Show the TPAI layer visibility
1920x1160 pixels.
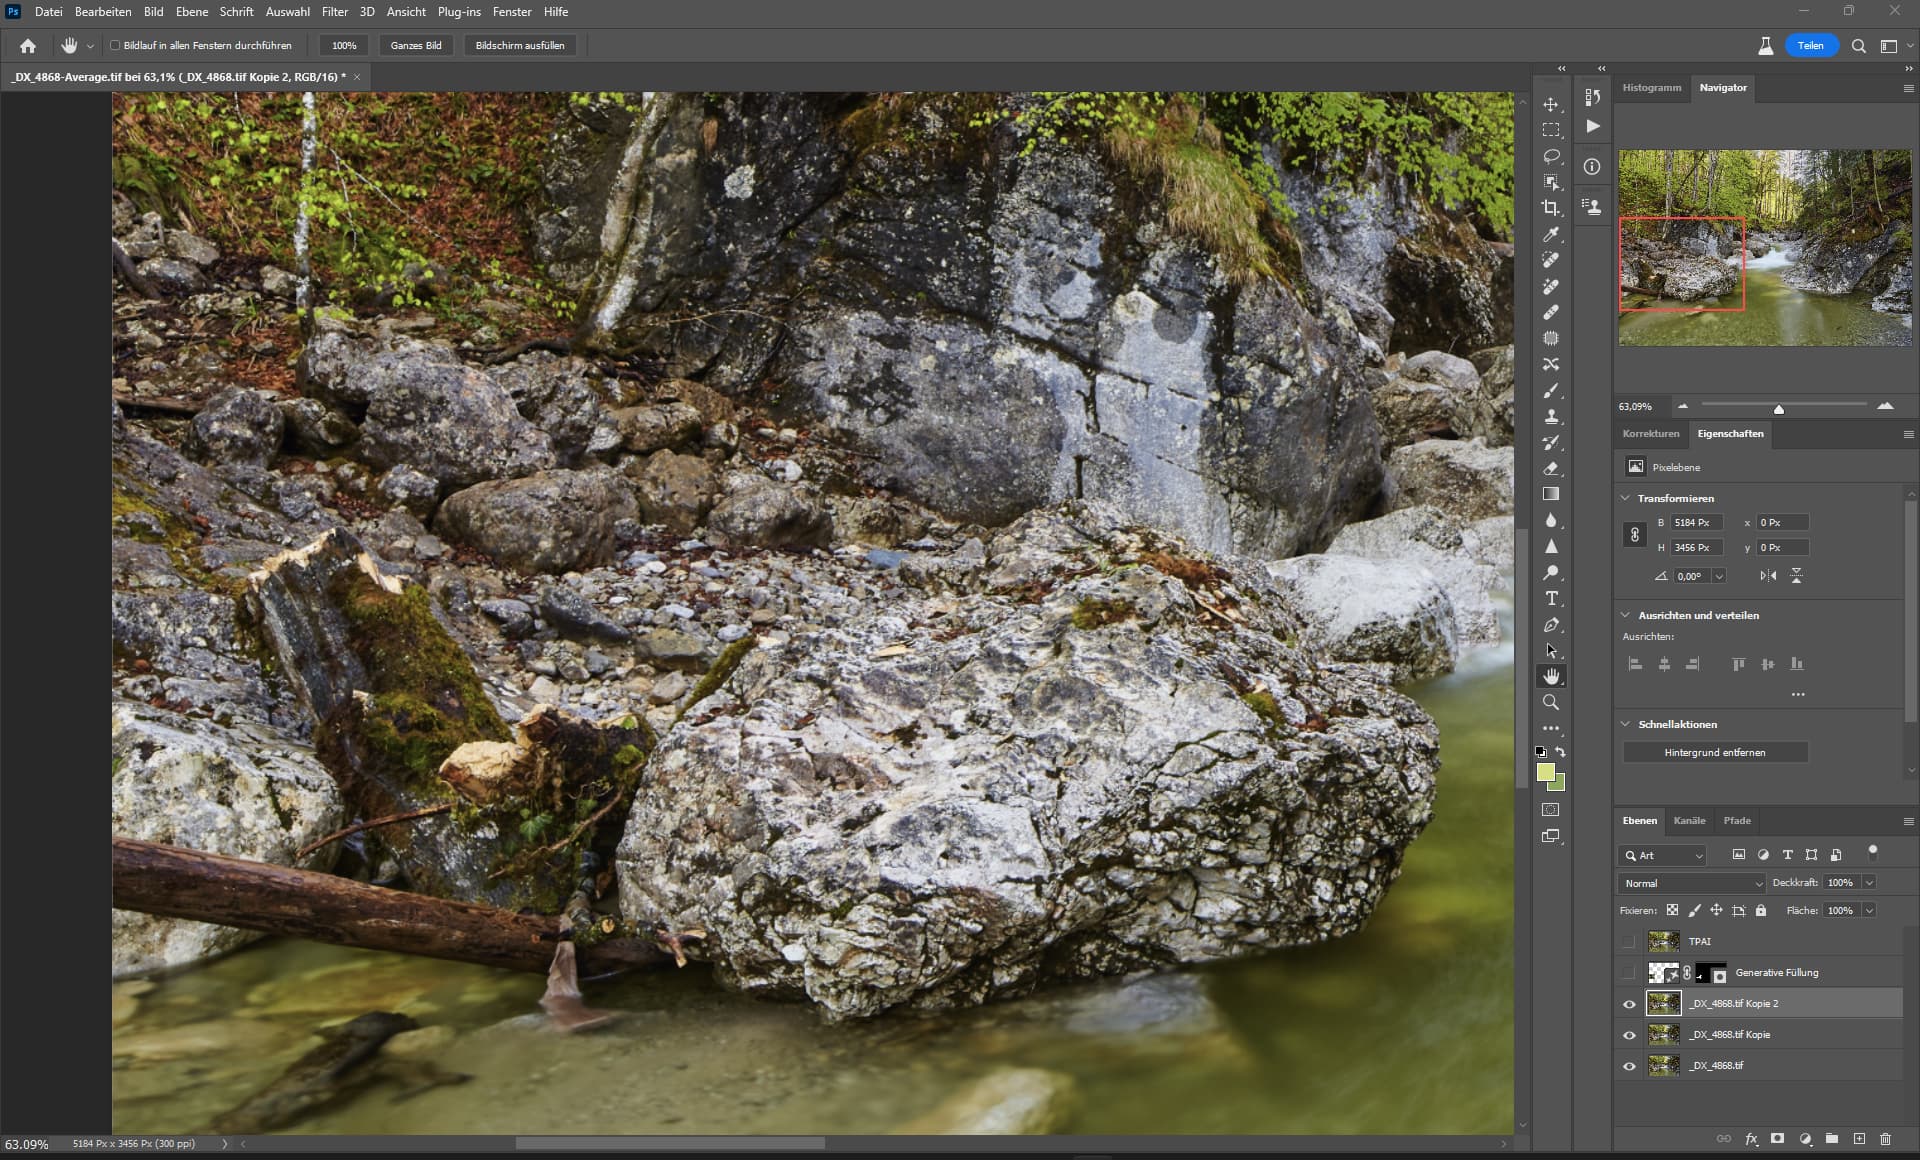(x=1629, y=941)
